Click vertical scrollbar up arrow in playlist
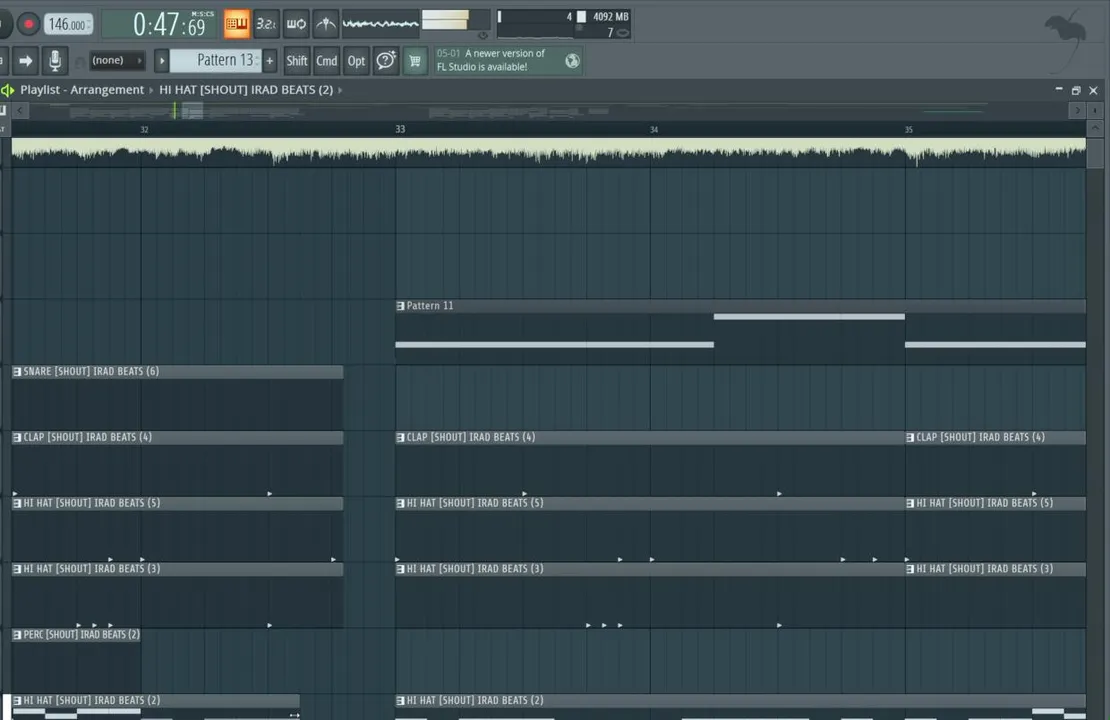 point(1095,129)
